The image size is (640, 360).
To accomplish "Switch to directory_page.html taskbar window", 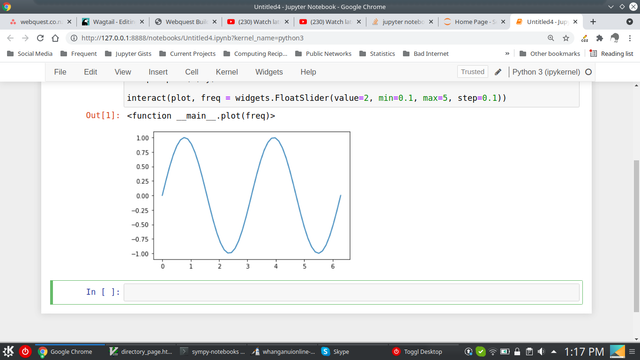I will 141,351.
